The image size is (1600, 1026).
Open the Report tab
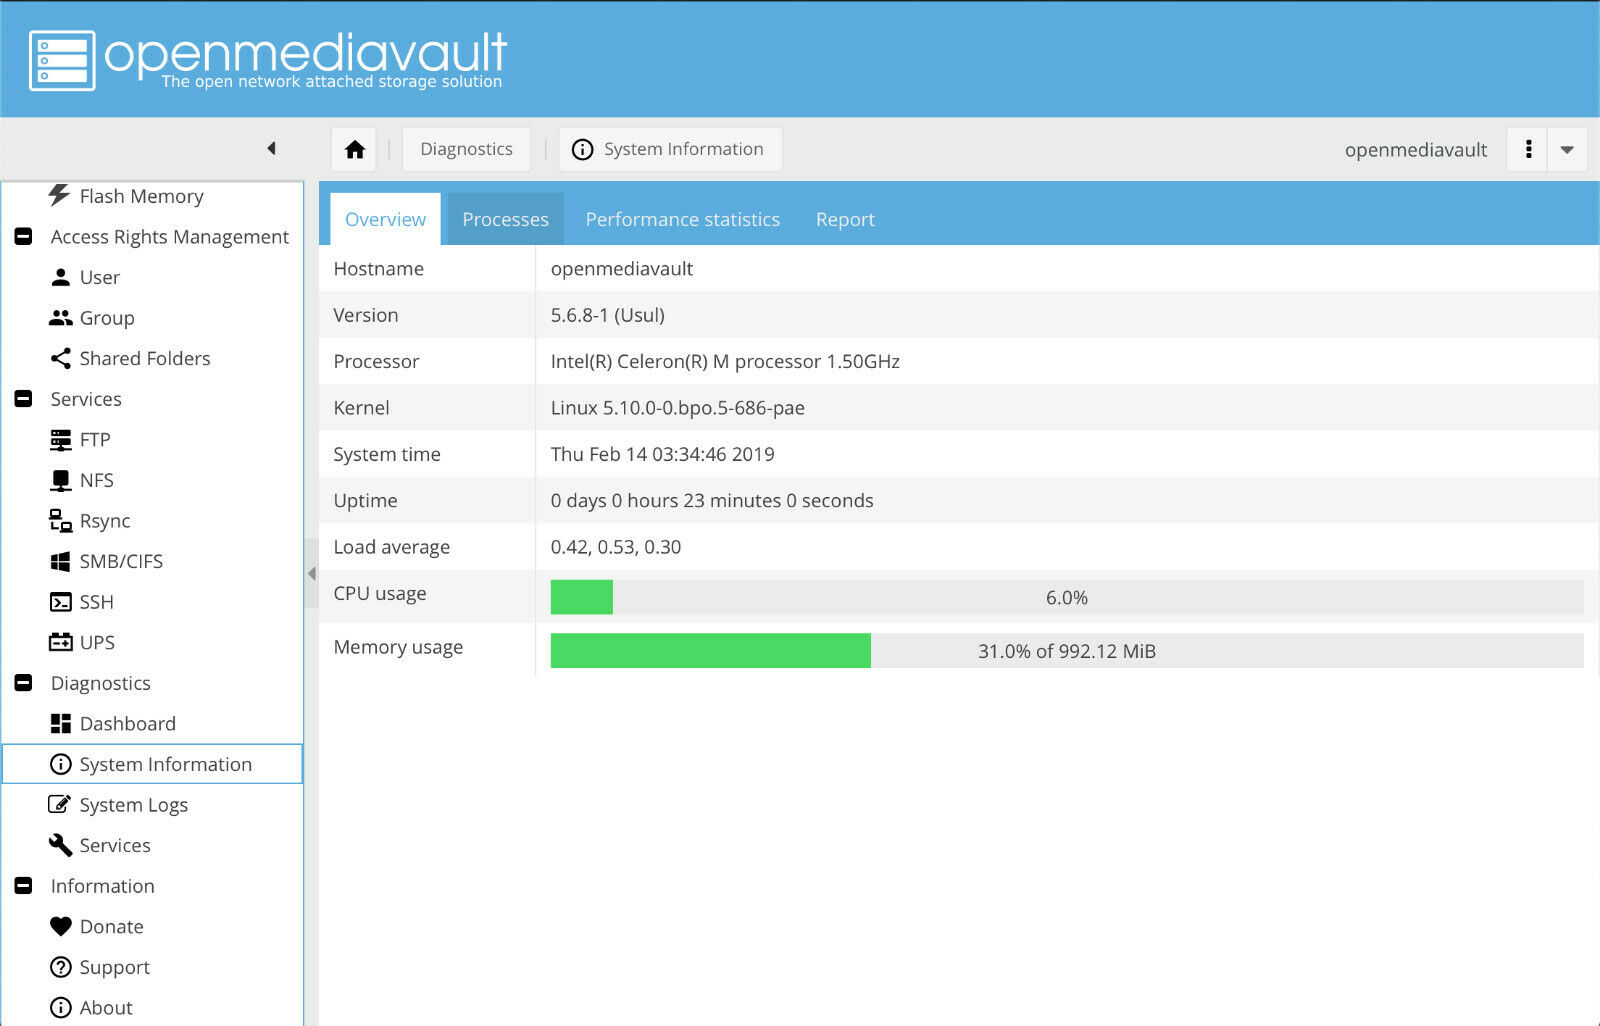845,219
